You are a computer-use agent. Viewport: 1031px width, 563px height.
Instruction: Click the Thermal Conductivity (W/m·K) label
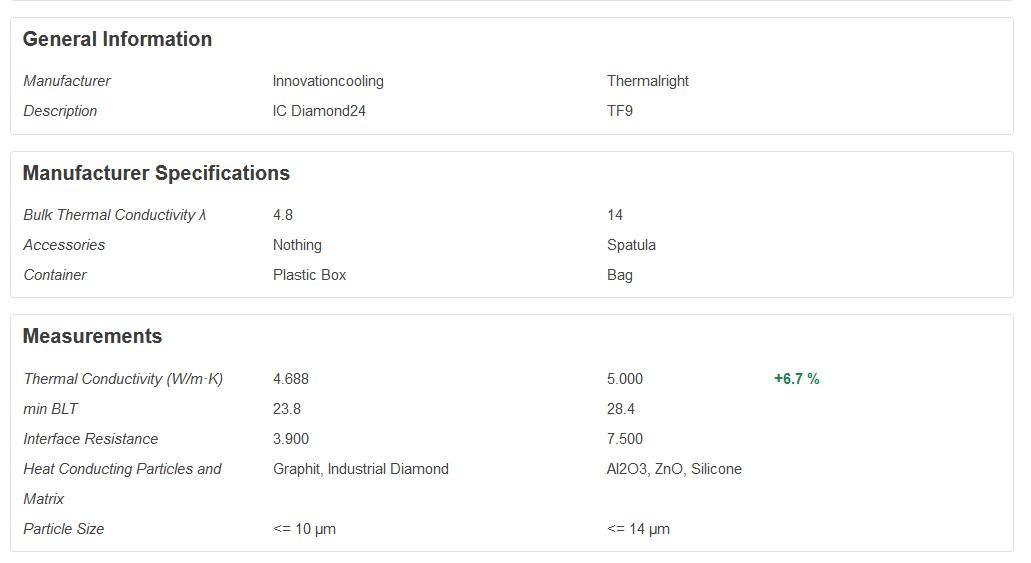pos(123,379)
